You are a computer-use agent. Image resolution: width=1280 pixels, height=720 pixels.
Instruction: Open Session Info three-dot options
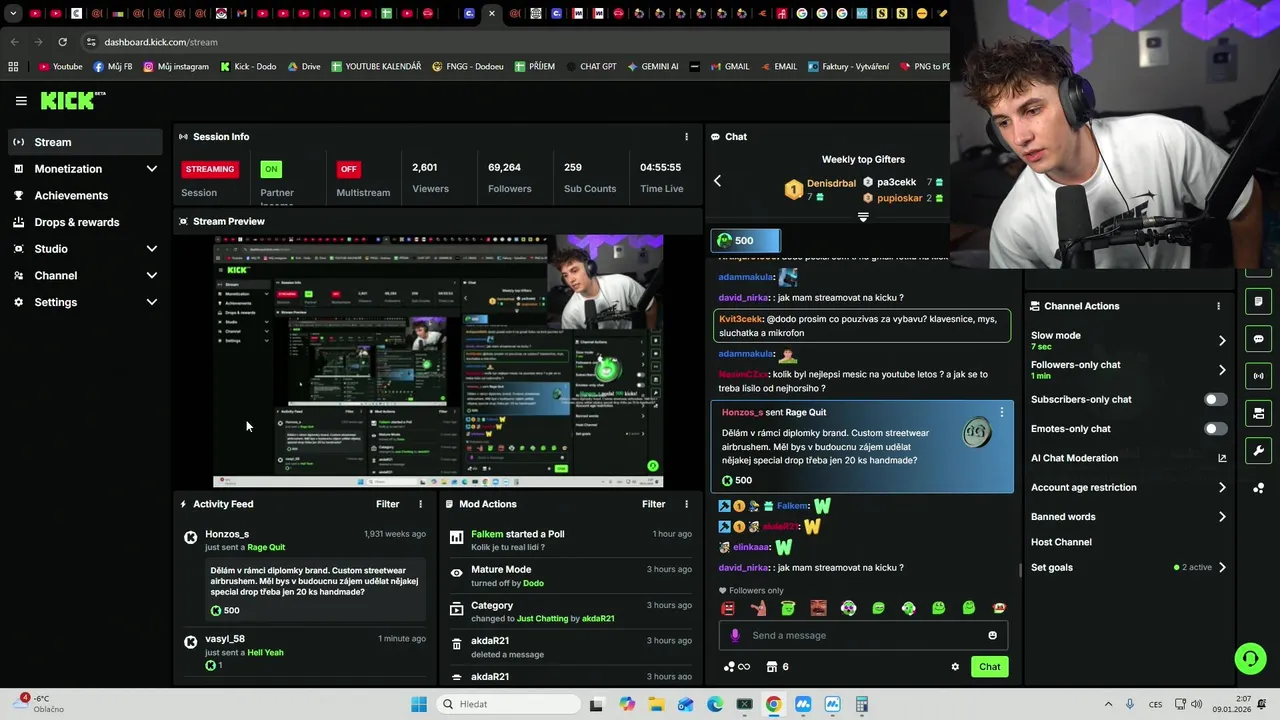pos(686,137)
